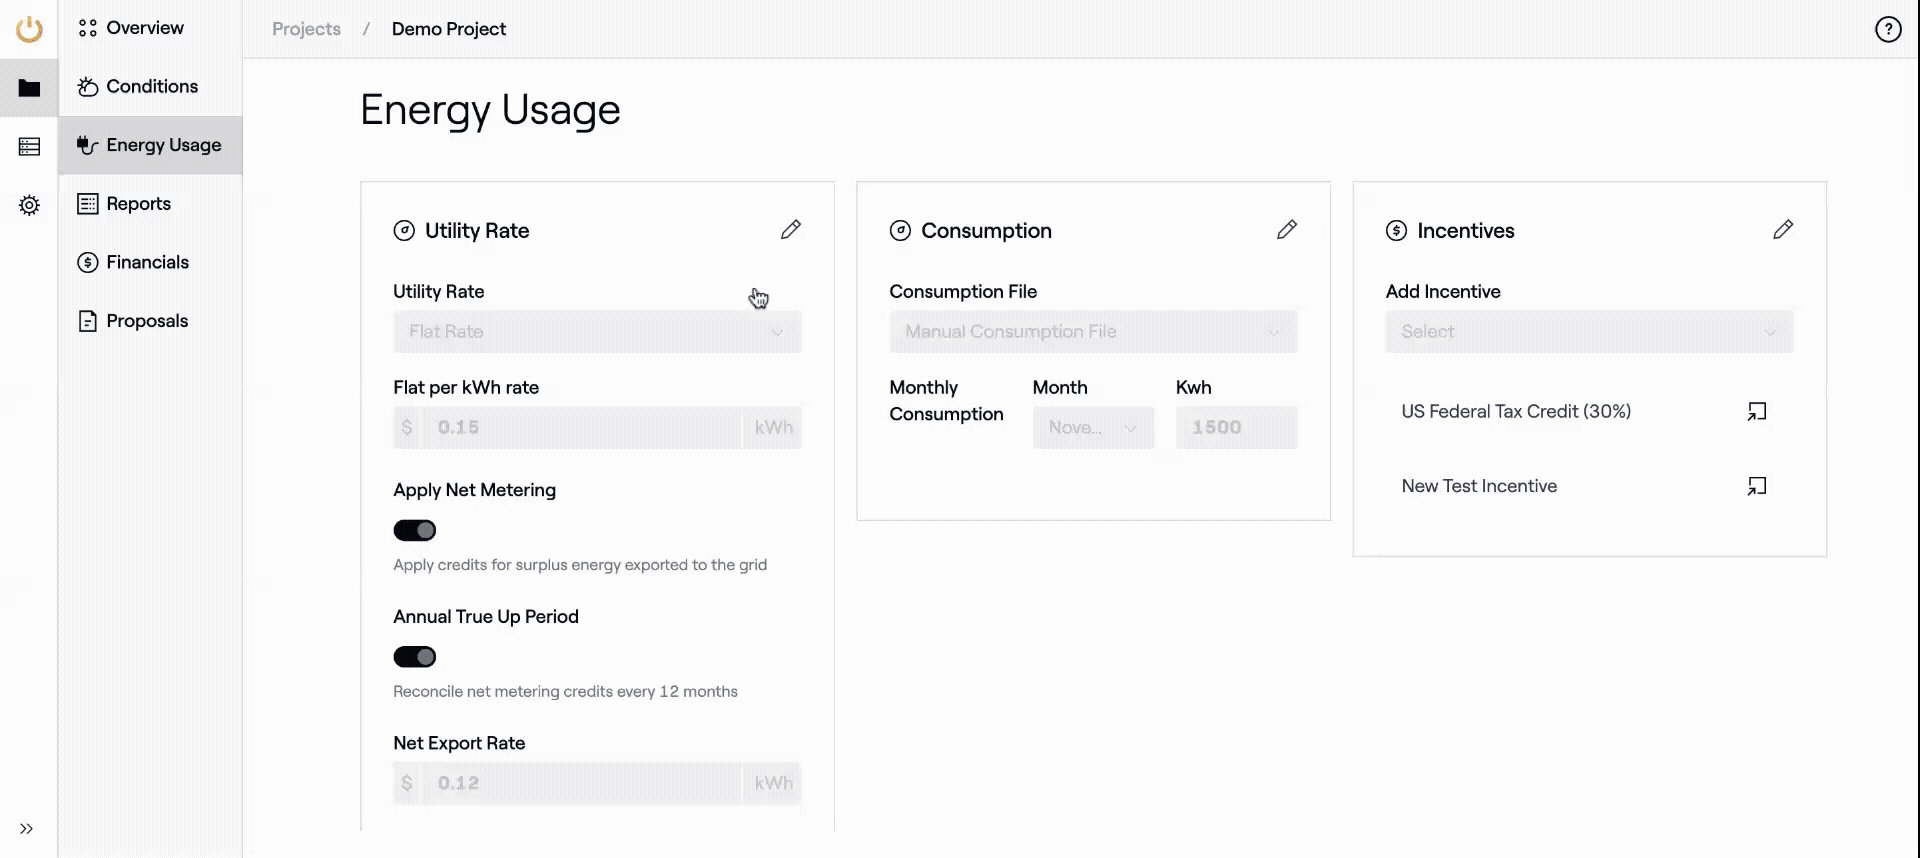Screen dimensions: 1920x858
Task: Toggle Apply Net Metering switch
Action: coord(415,530)
